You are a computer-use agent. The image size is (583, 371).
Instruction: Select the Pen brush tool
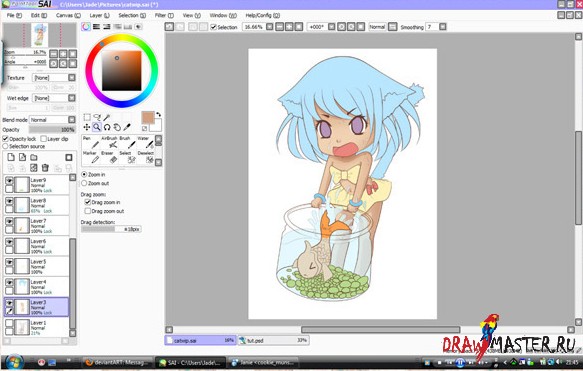[x=90, y=142]
